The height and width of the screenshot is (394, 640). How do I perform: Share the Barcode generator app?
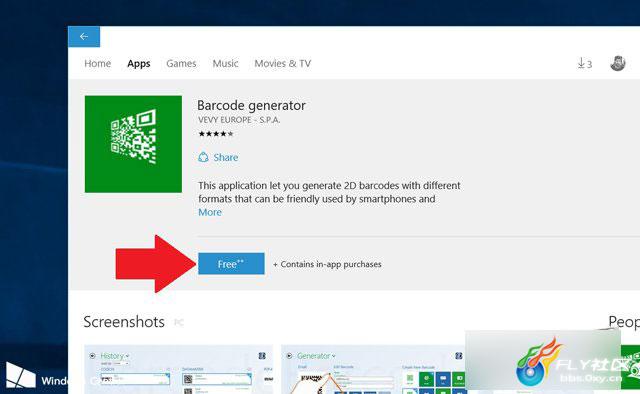(218, 157)
